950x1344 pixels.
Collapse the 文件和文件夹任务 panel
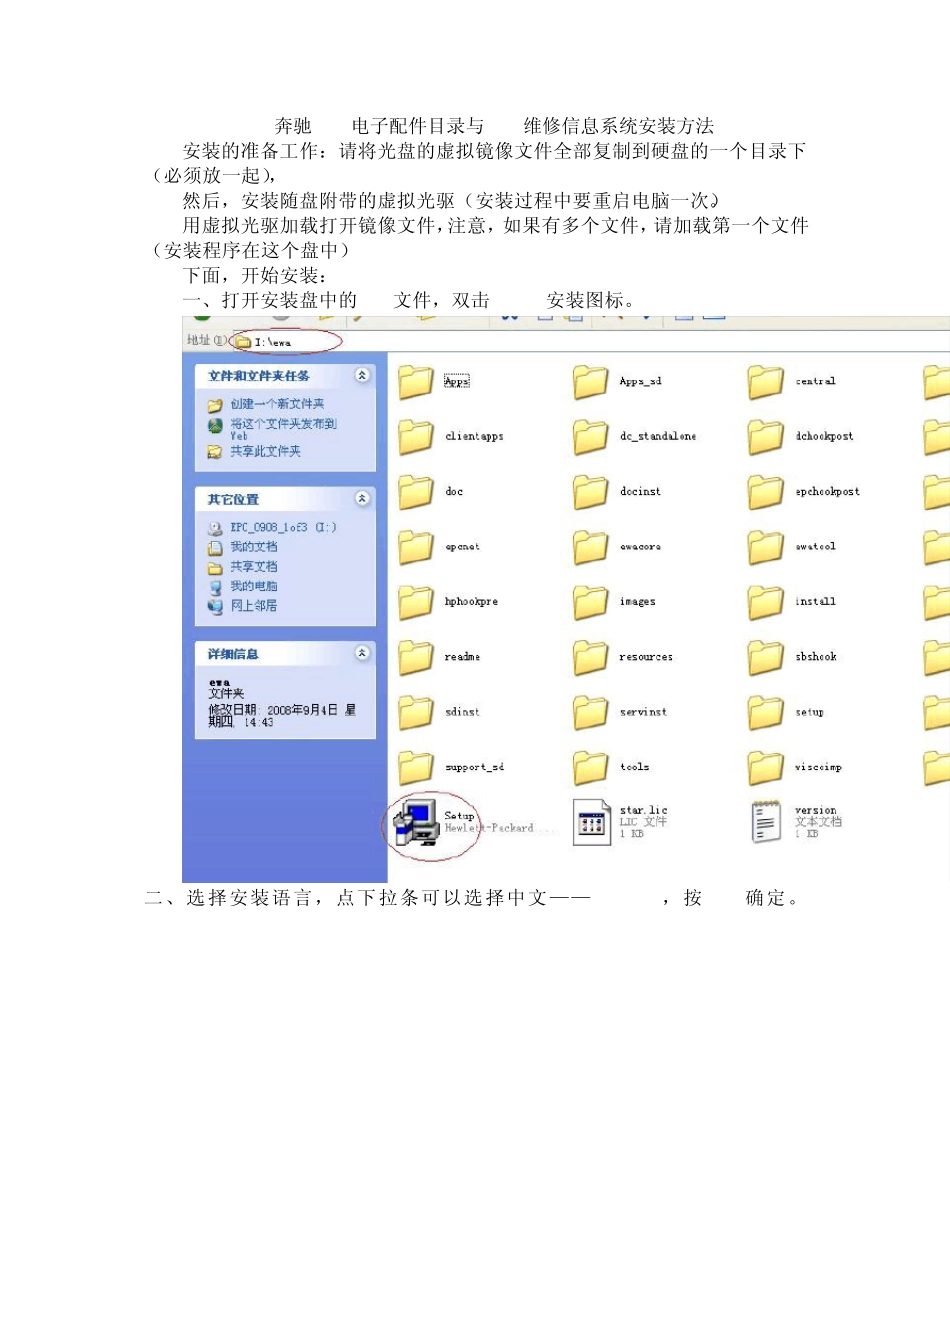tap(362, 375)
